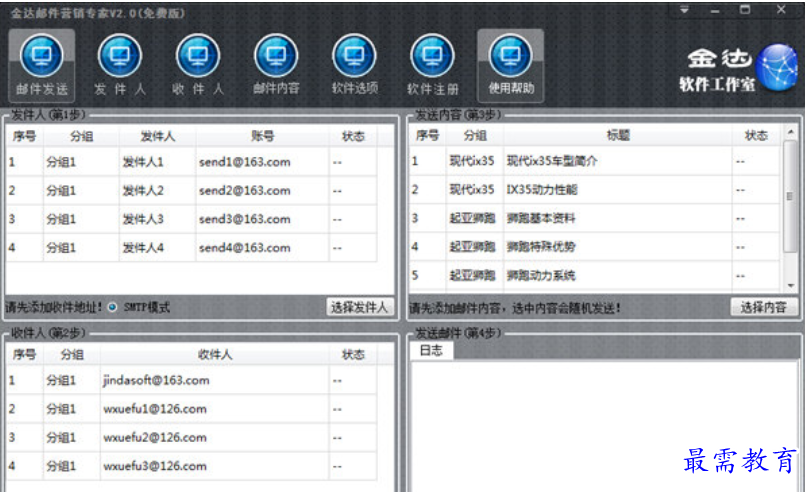Viewport: 805px width, 492px height.
Task: Open the 软件注册 toolbar icon
Action: point(432,65)
